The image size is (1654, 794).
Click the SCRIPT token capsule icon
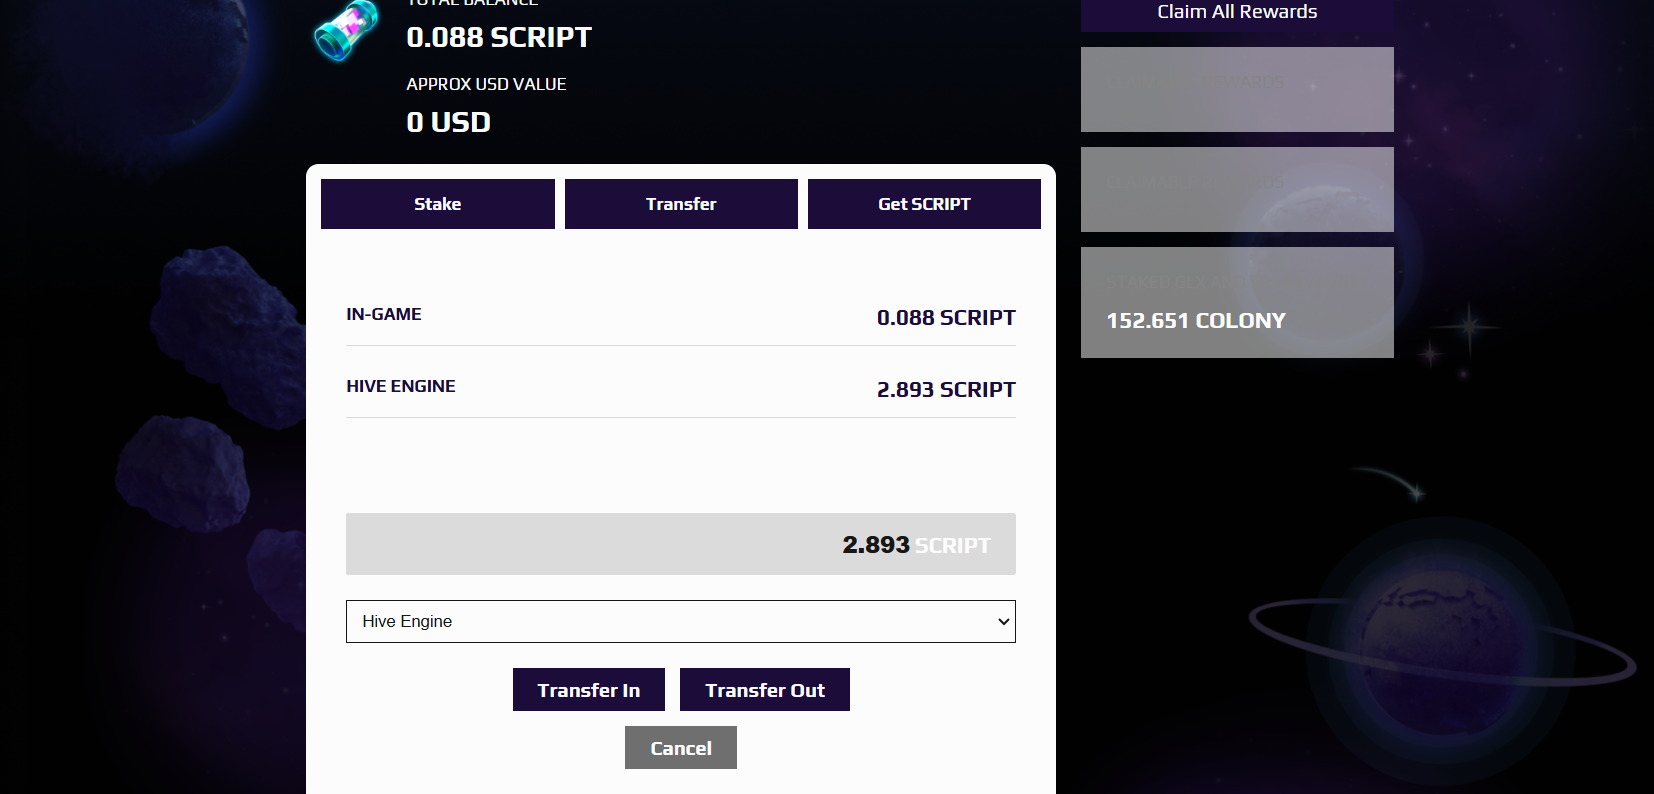tap(347, 30)
